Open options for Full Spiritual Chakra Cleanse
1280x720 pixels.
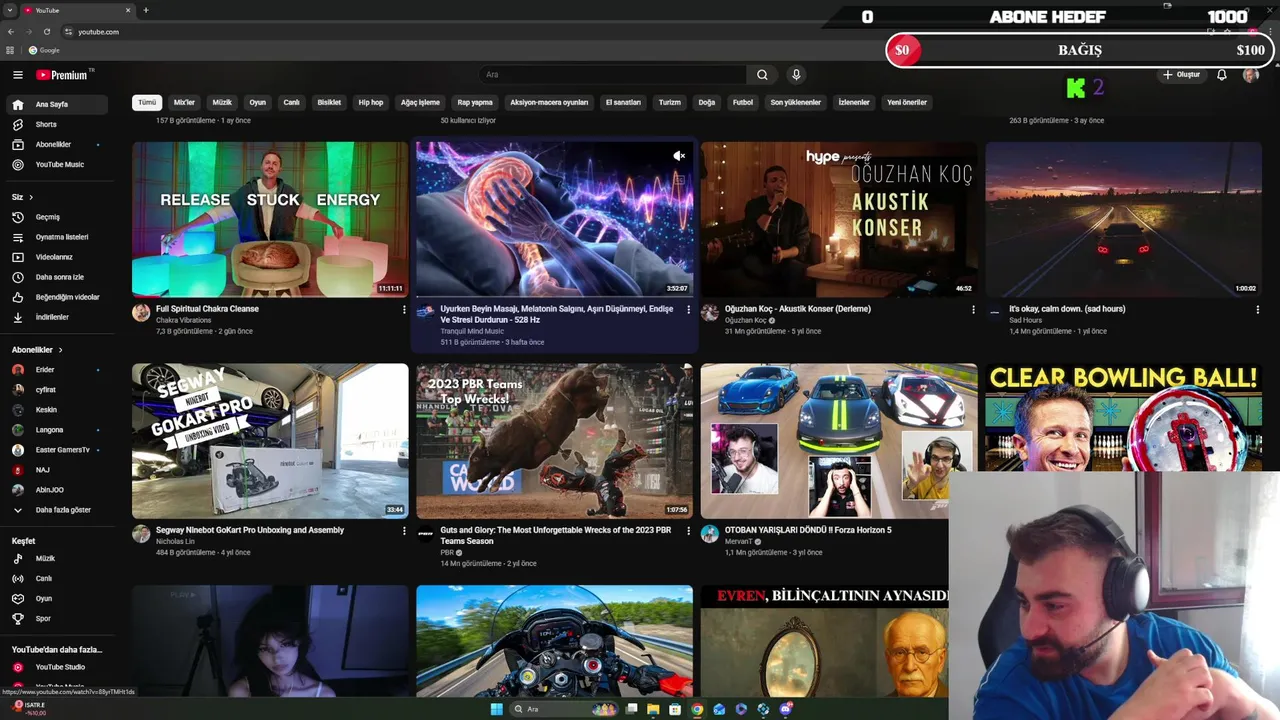pyautogui.click(x=404, y=310)
